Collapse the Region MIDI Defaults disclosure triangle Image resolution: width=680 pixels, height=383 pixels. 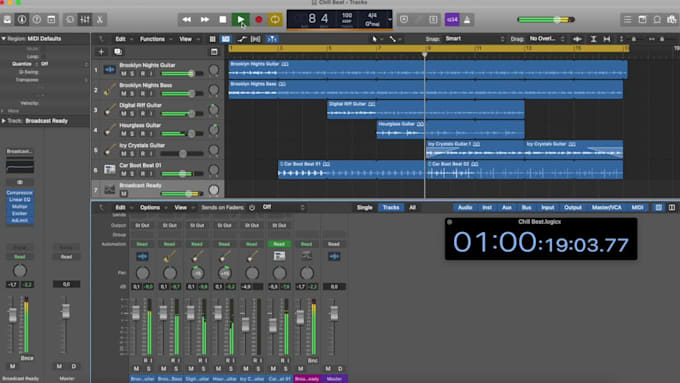[x=3, y=39]
